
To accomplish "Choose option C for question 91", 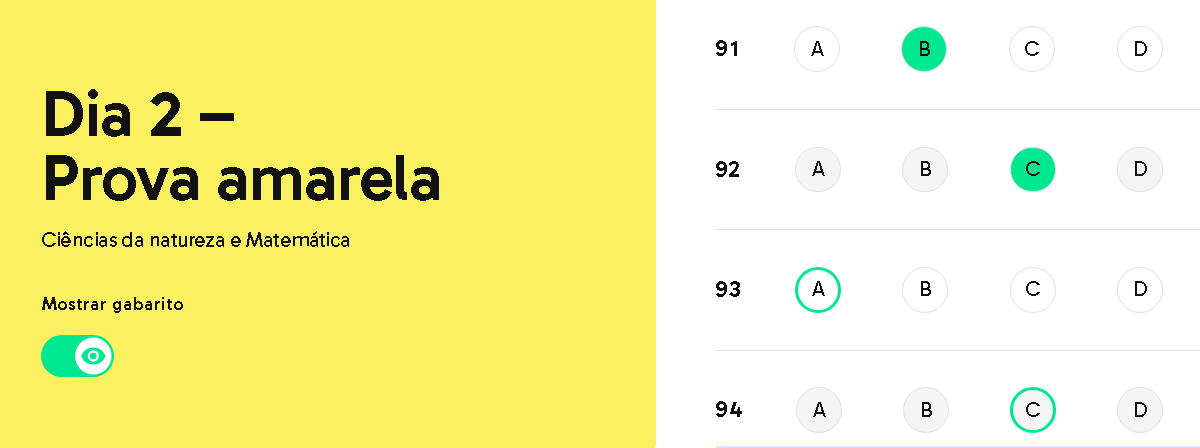I will (1032, 49).
